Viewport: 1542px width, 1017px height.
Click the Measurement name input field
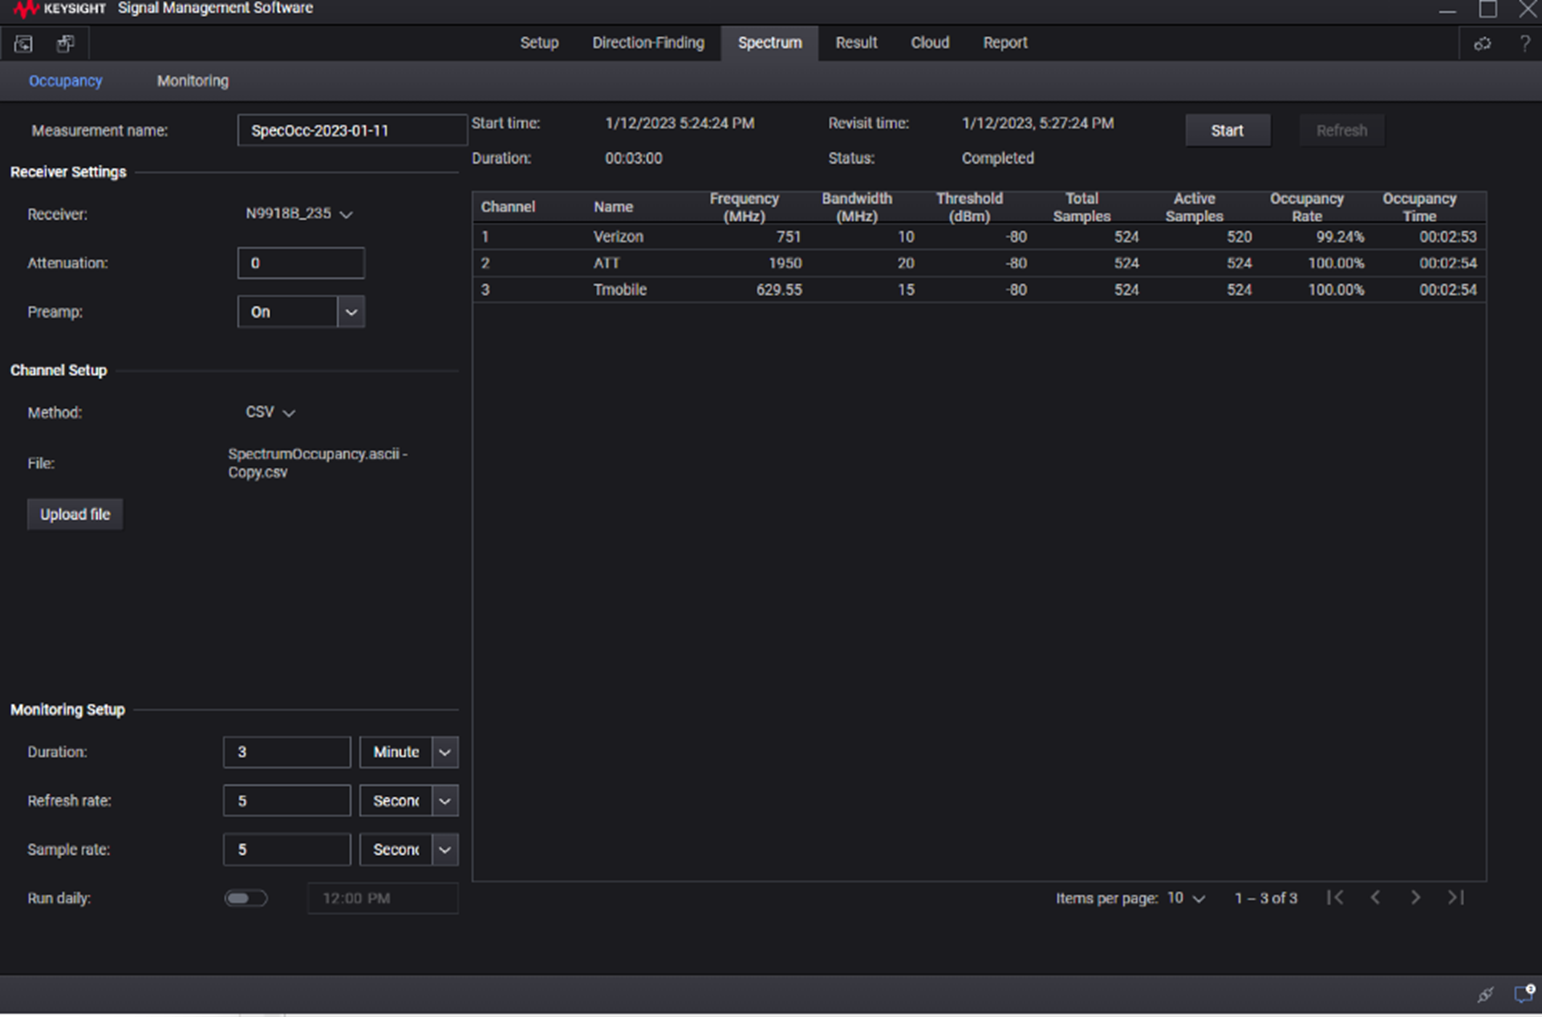click(x=352, y=130)
